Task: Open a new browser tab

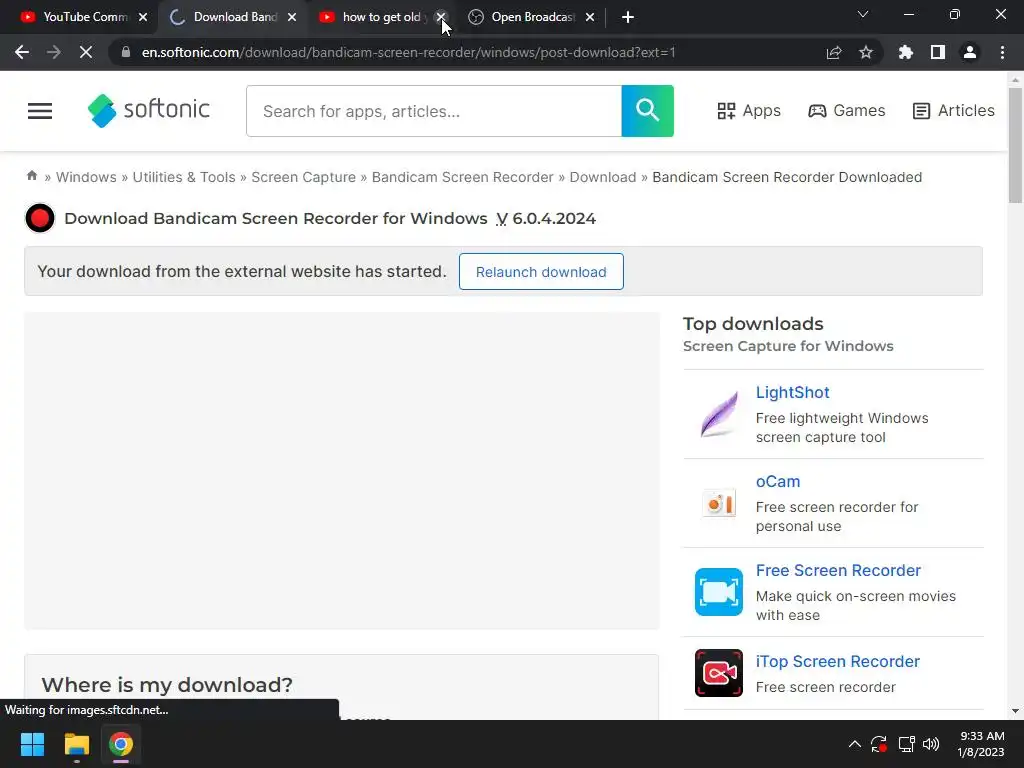Action: [628, 17]
